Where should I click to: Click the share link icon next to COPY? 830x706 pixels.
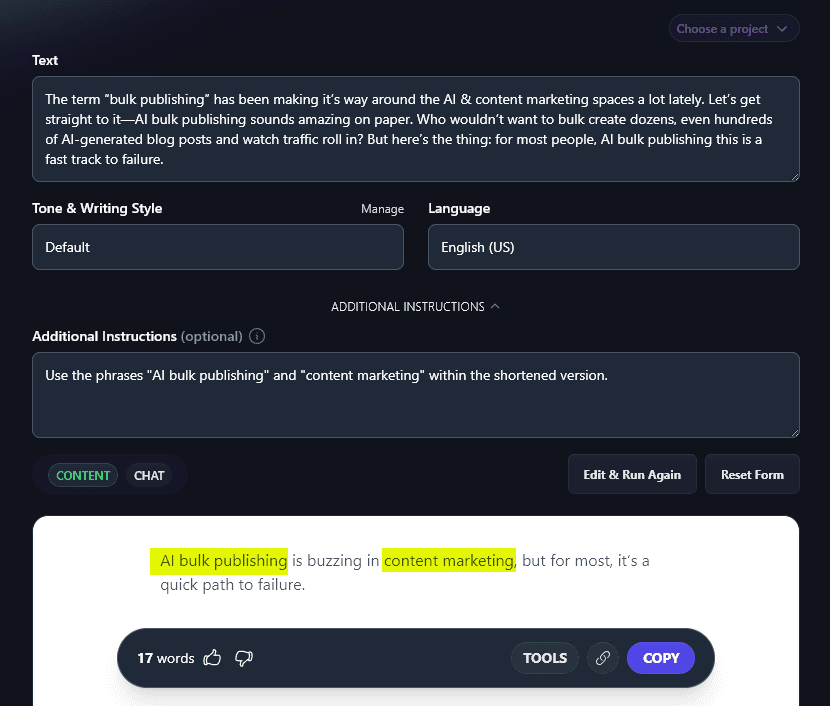602,658
